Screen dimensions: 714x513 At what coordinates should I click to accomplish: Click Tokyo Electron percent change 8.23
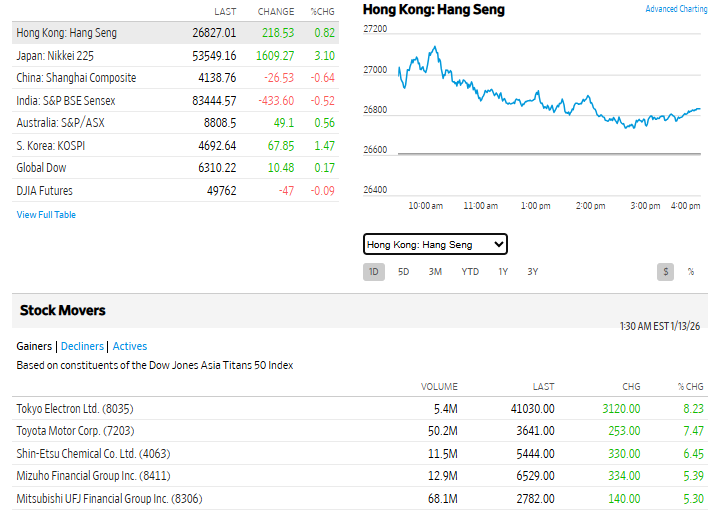pyautogui.click(x=693, y=409)
